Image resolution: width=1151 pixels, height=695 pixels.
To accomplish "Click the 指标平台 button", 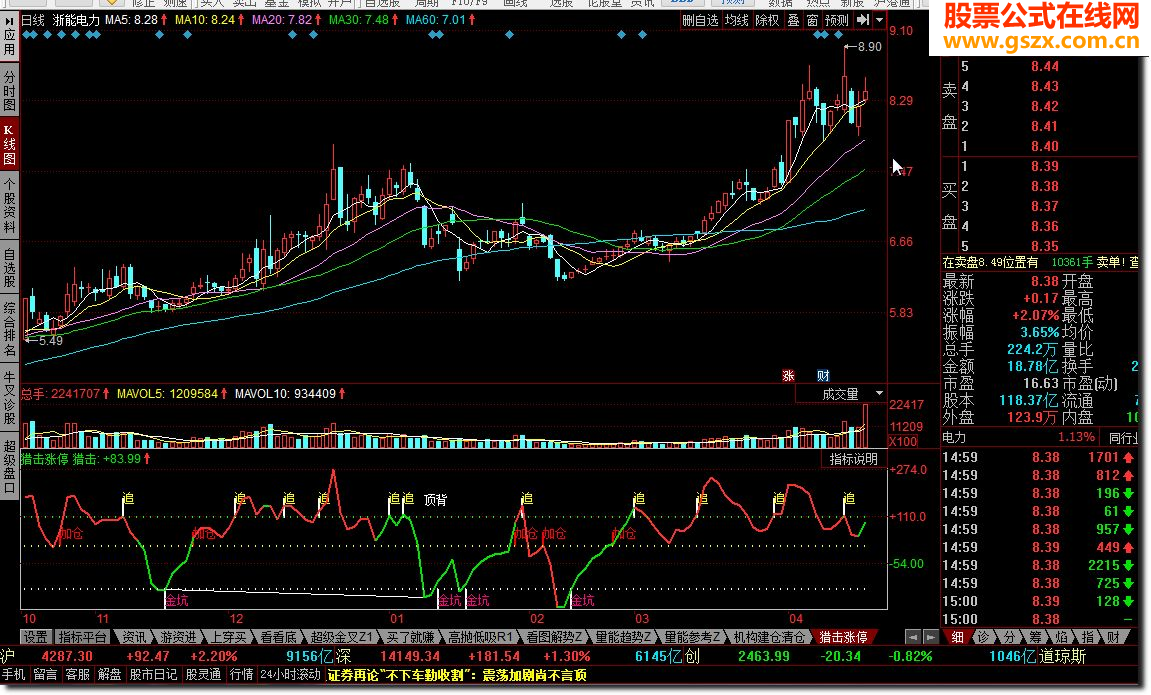I will (82, 637).
